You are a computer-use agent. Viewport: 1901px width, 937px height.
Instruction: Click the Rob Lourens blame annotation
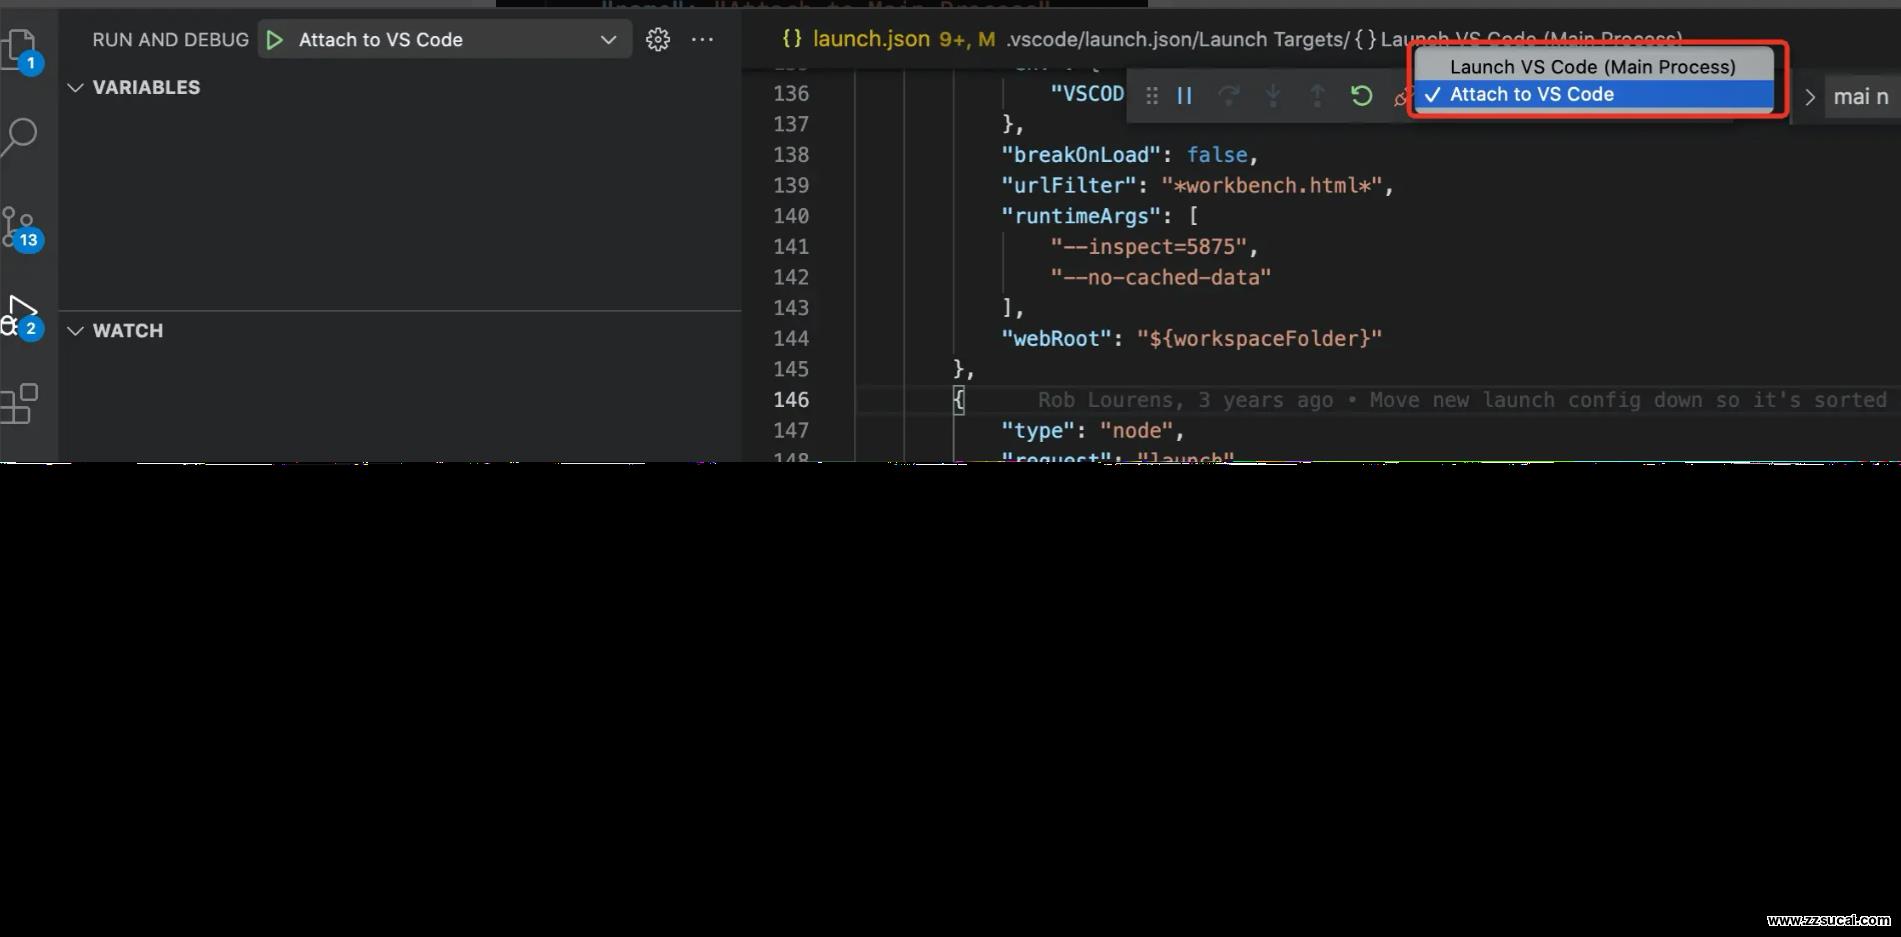click(1462, 400)
